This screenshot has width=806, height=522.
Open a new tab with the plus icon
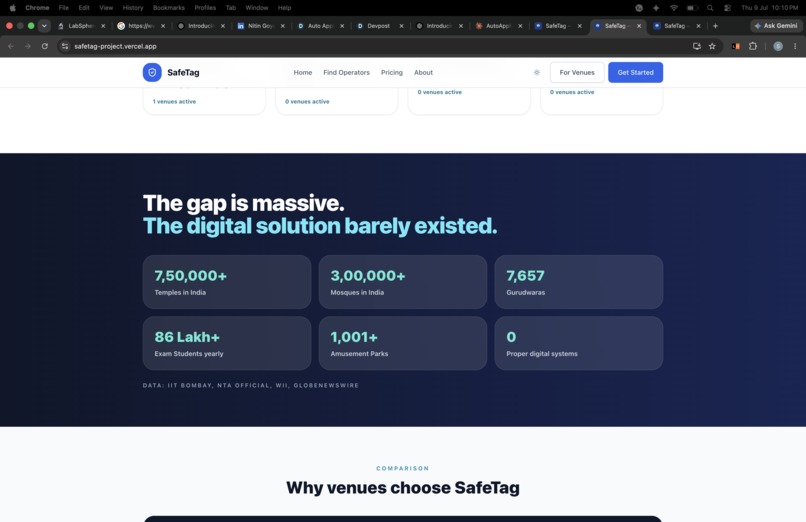click(x=715, y=26)
